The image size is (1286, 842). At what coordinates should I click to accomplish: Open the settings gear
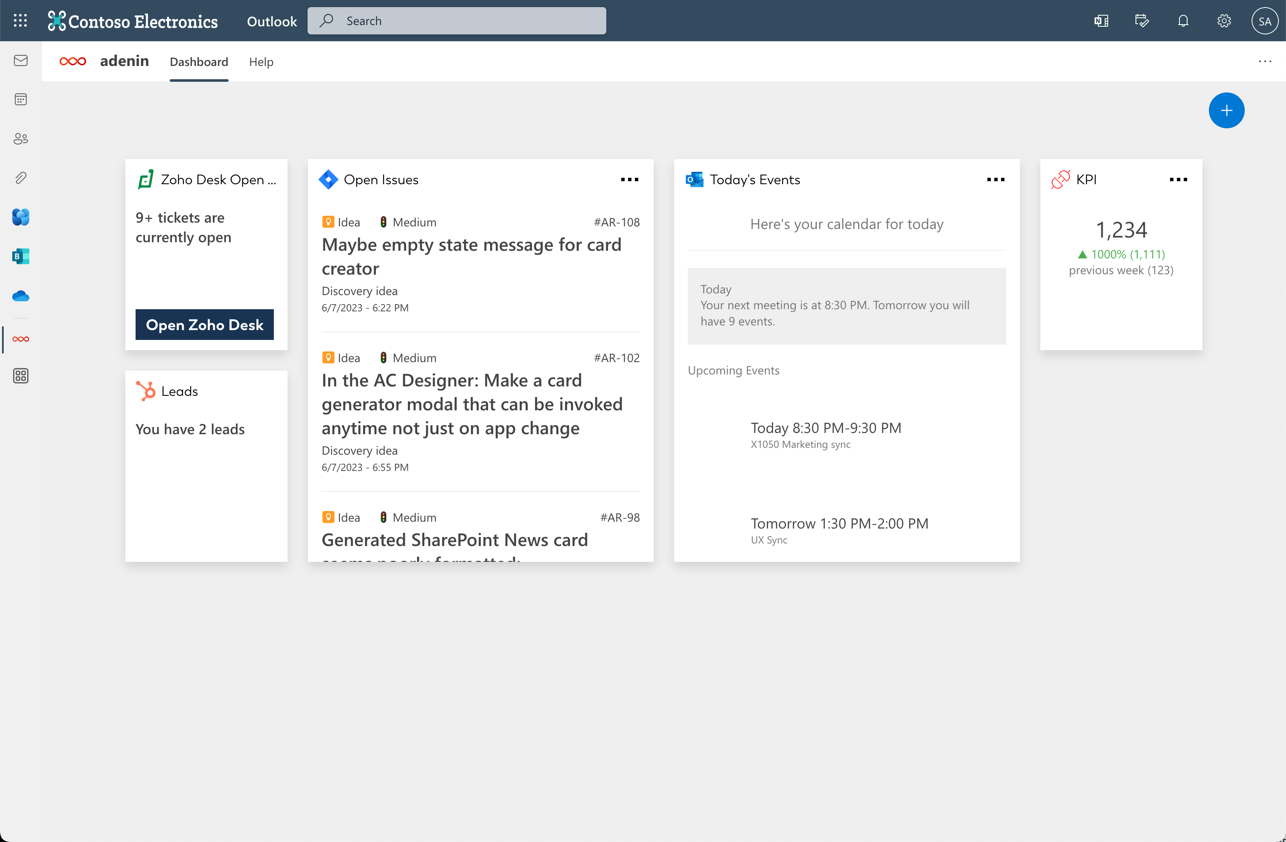pyautogui.click(x=1224, y=21)
